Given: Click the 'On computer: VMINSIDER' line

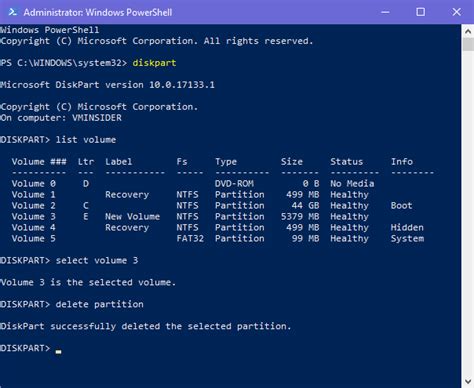Looking at the screenshot, I should tap(61, 118).
